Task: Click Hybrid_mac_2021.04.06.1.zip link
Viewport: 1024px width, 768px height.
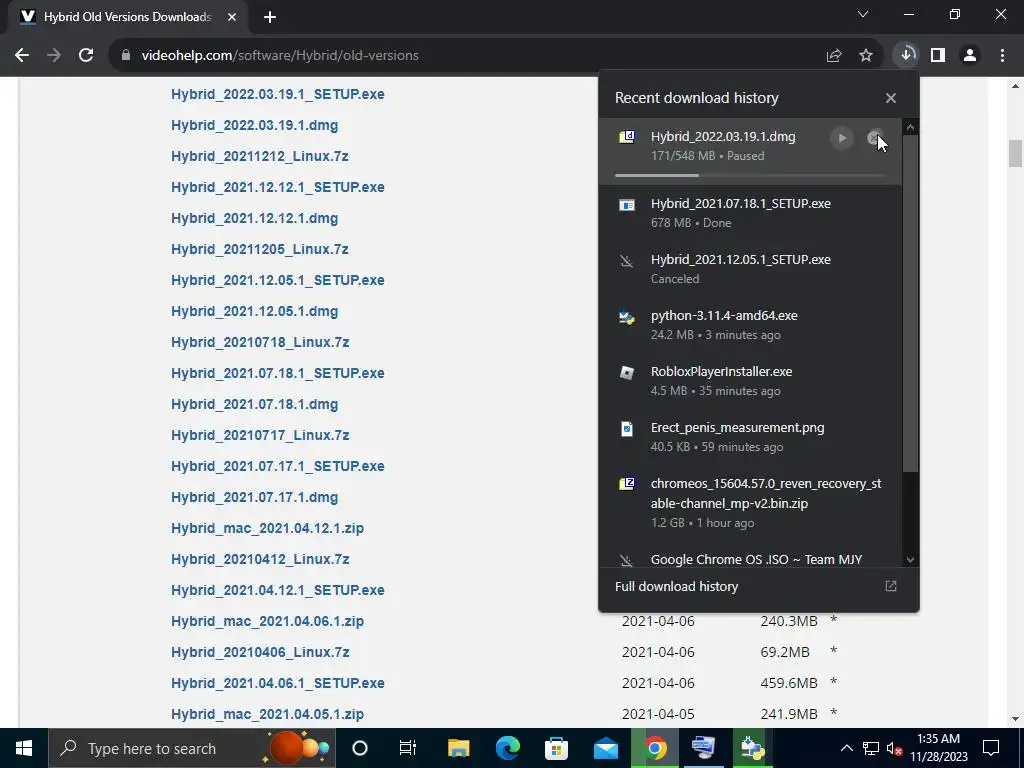Action: click(267, 621)
